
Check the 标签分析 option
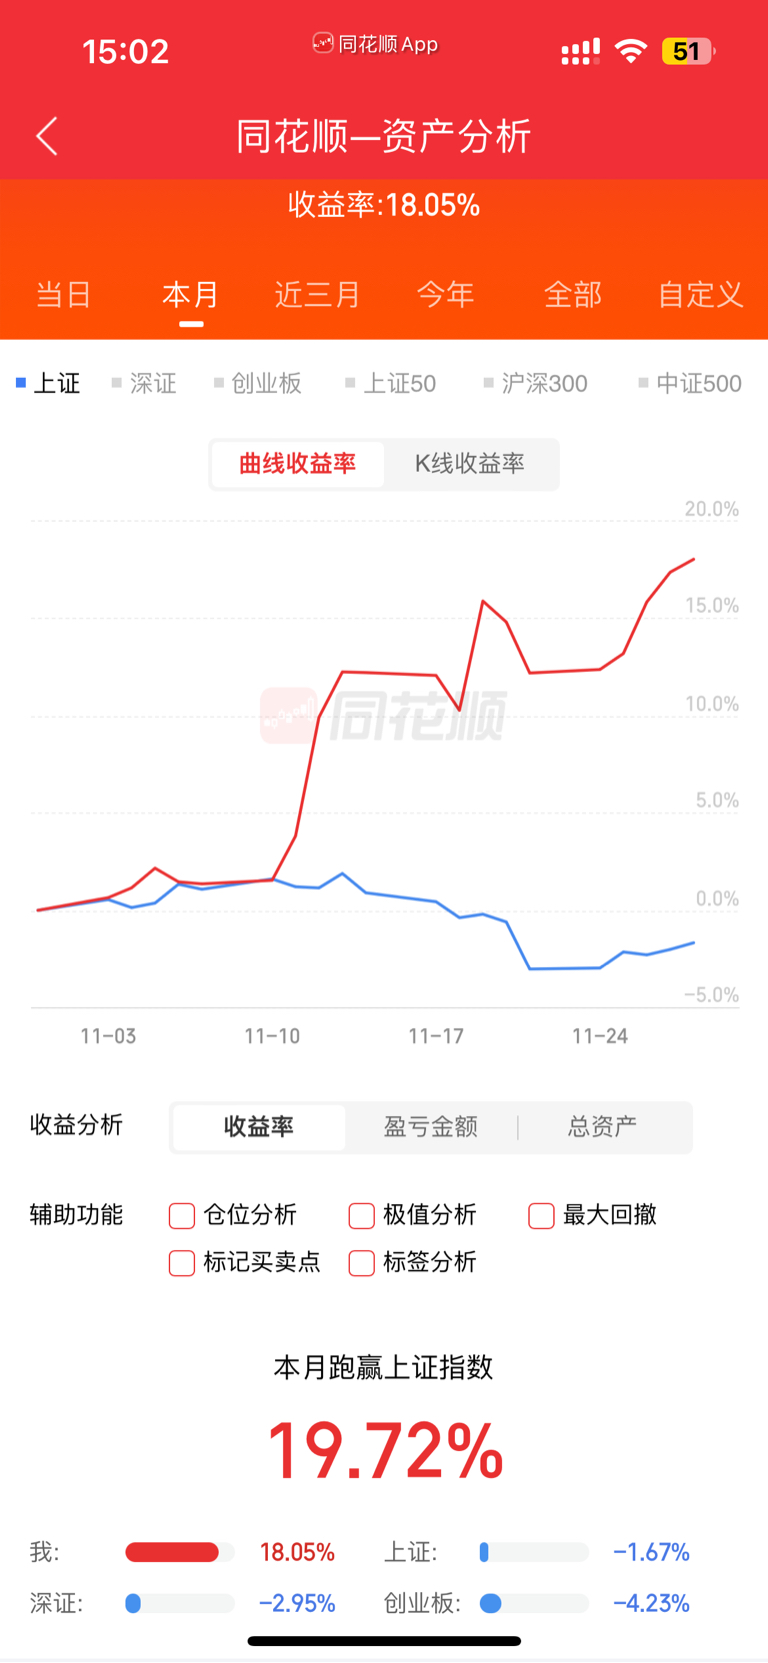coord(361,1263)
